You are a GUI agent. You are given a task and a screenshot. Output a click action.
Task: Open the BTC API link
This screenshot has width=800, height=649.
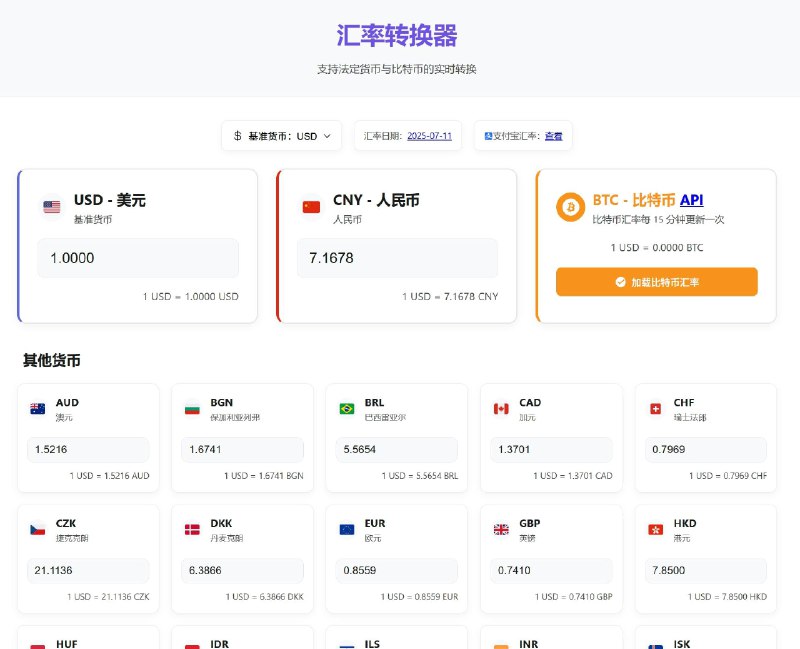coord(690,200)
